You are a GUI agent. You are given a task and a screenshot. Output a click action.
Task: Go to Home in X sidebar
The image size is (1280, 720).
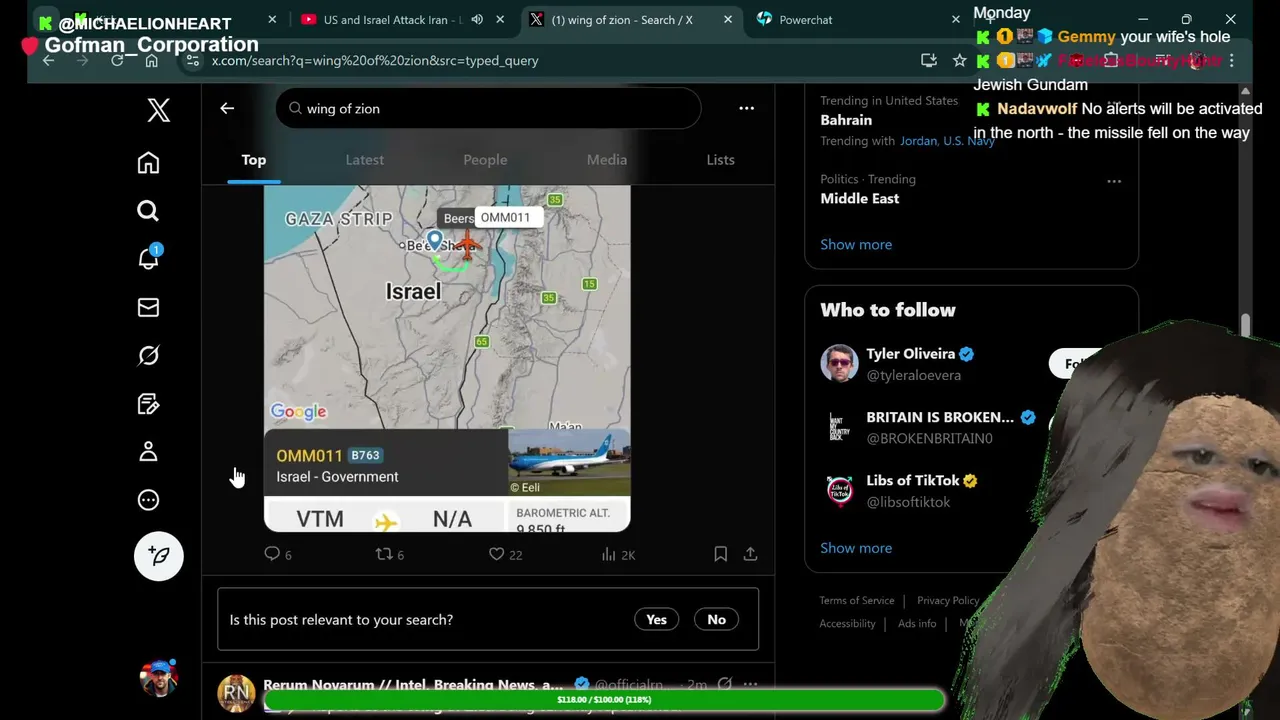[148, 162]
